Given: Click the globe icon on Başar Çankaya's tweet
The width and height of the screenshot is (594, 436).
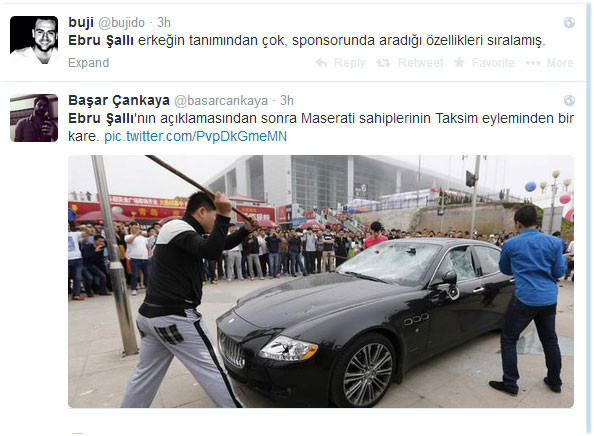Looking at the screenshot, I should click(x=569, y=100).
